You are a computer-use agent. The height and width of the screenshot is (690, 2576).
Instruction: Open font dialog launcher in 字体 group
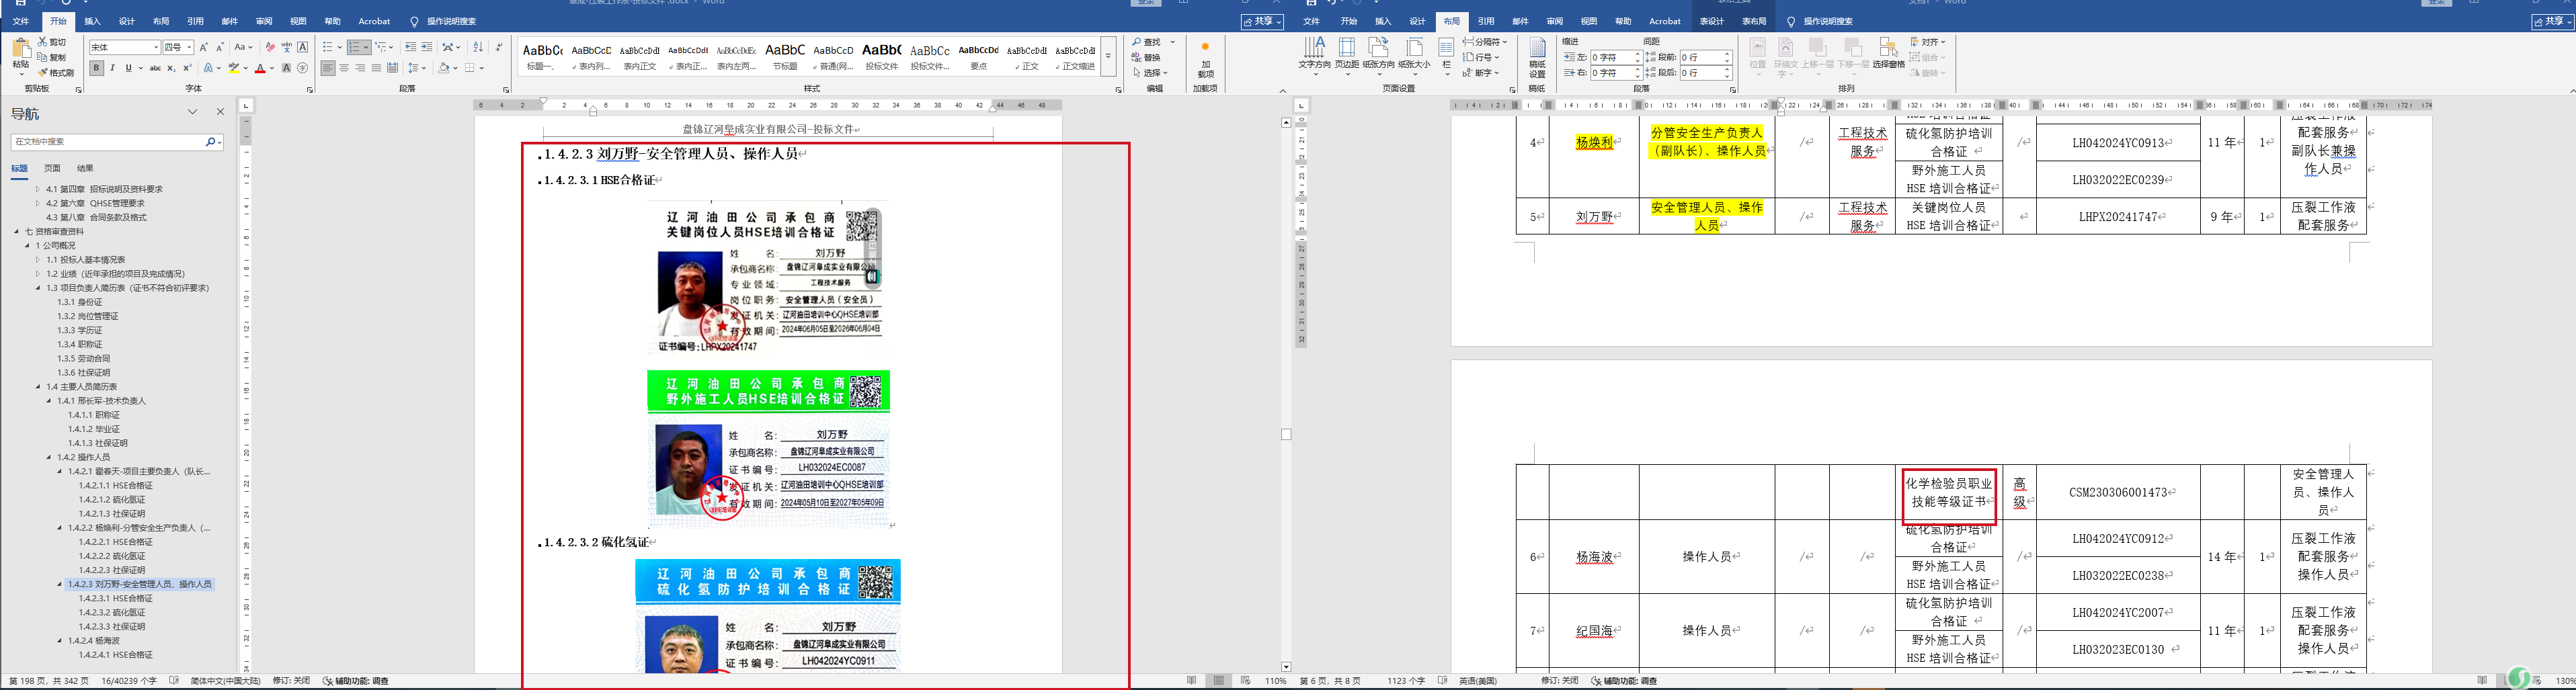[x=310, y=90]
